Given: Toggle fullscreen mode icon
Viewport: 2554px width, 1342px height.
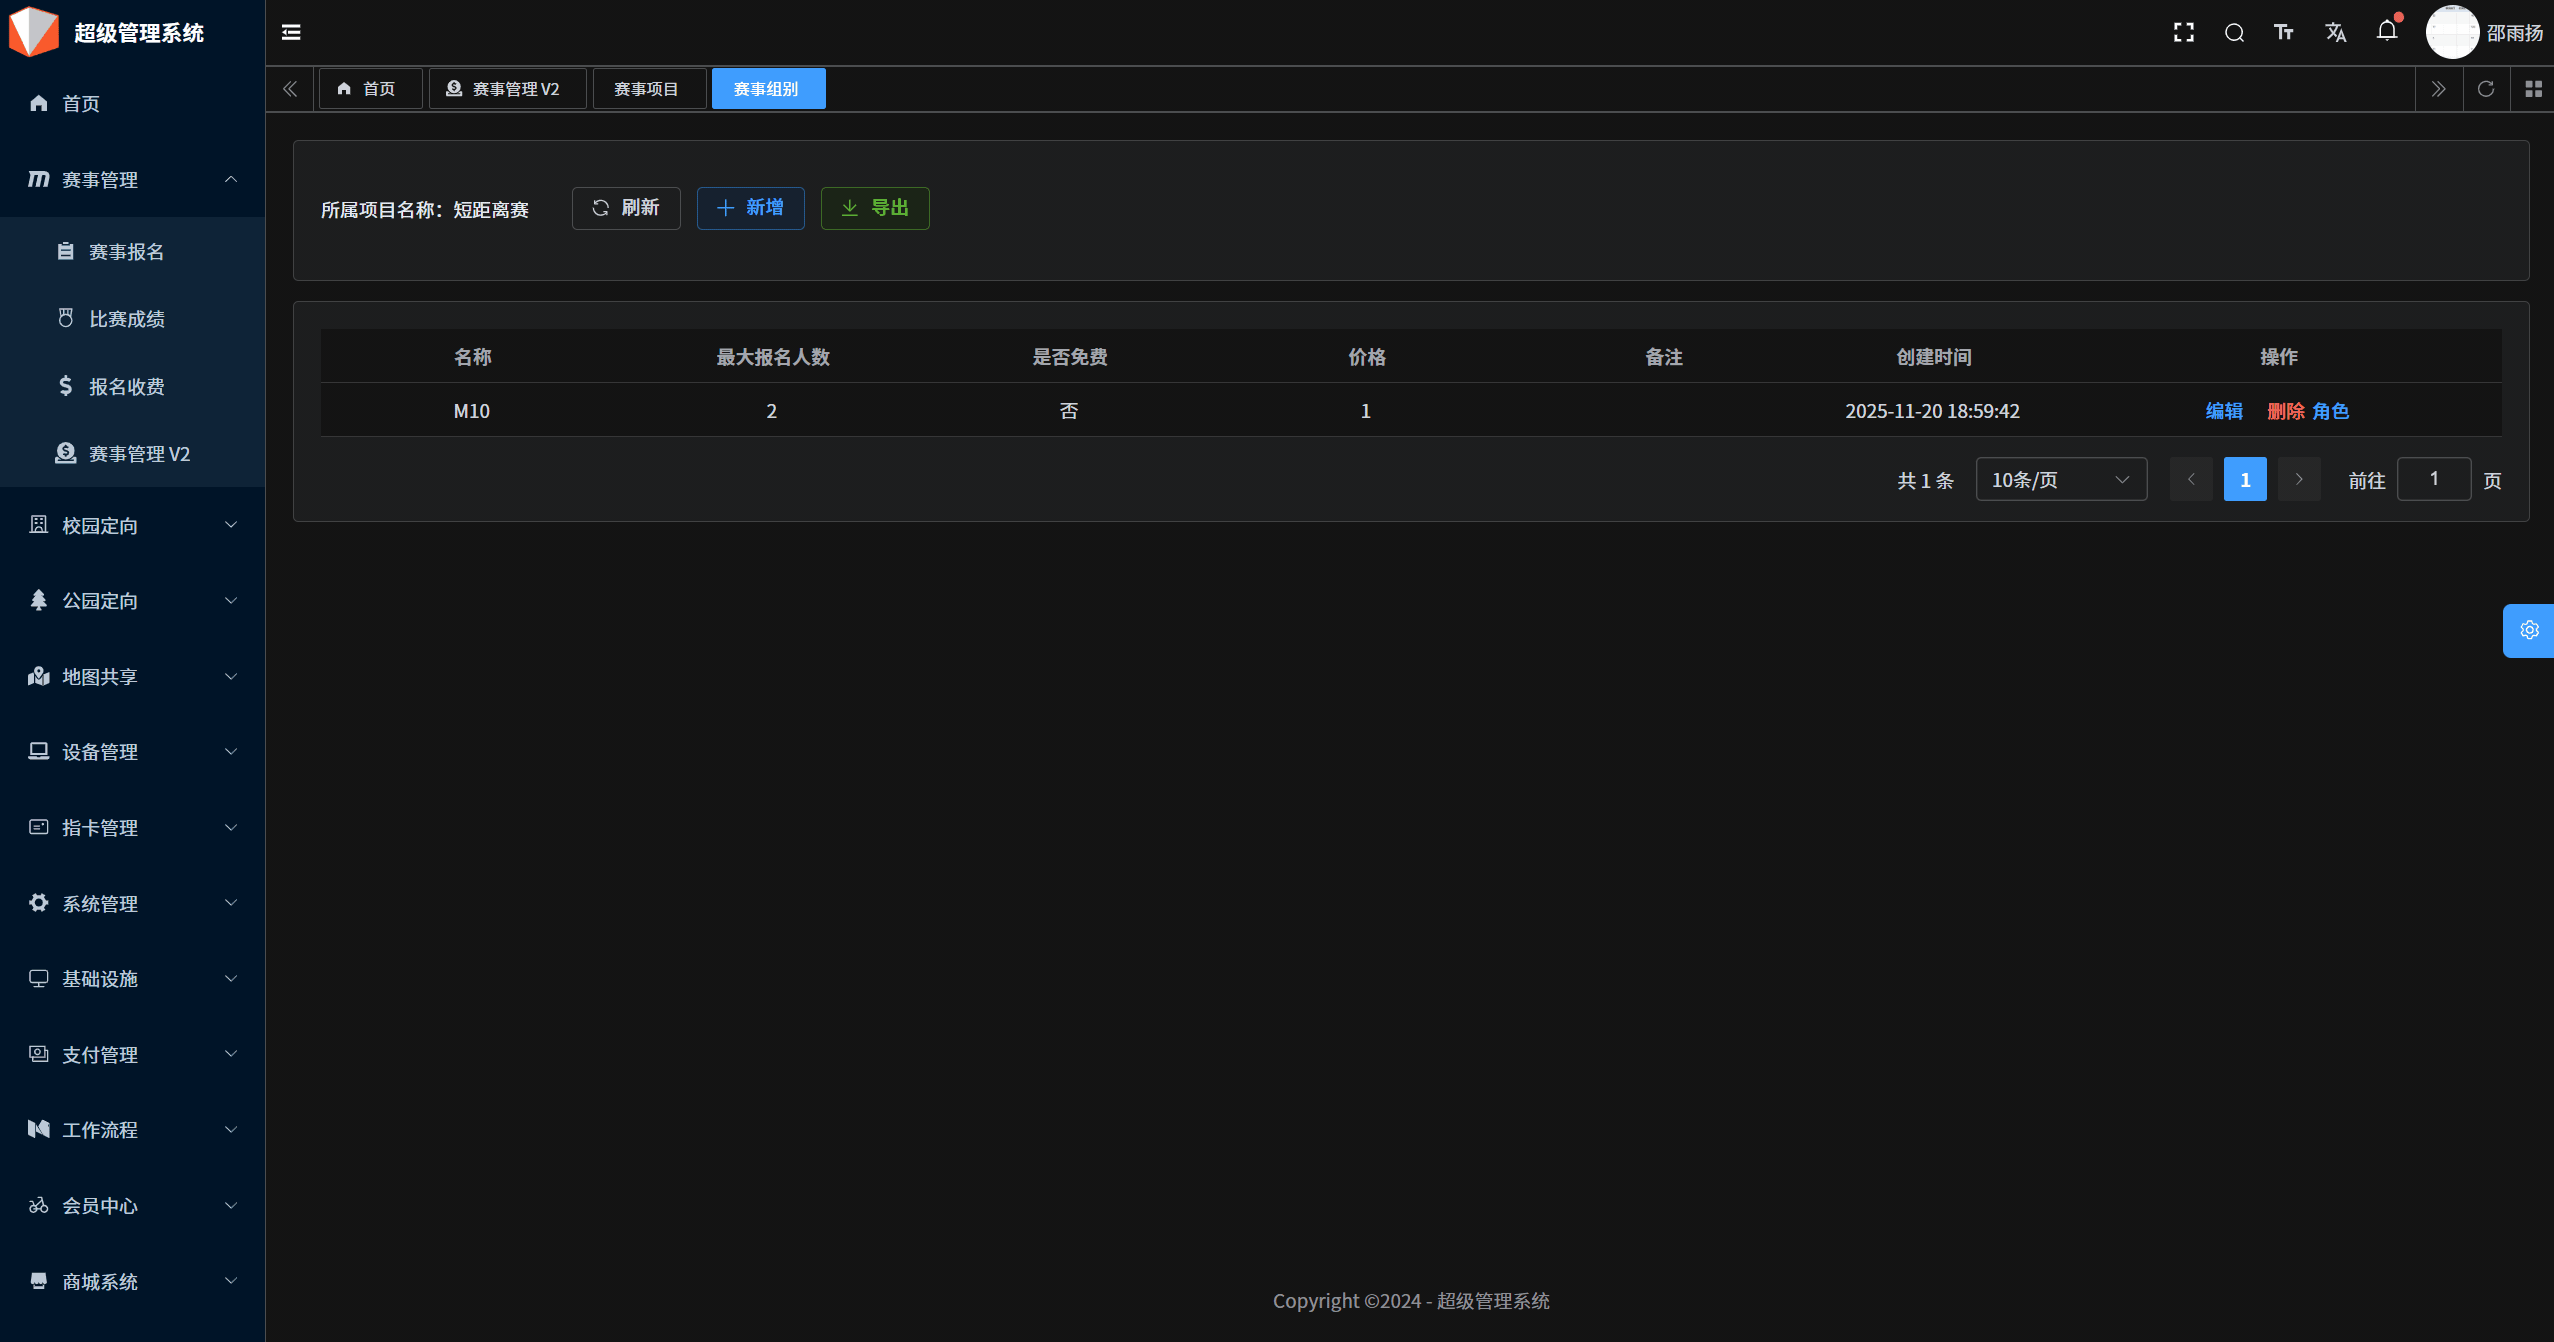Looking at the screenshot, I should click(2184, 33).
